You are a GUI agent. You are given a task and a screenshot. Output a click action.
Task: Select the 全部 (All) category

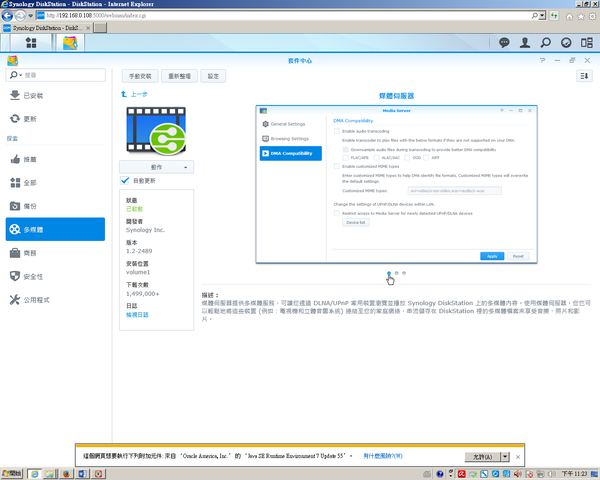pos(30,182)
